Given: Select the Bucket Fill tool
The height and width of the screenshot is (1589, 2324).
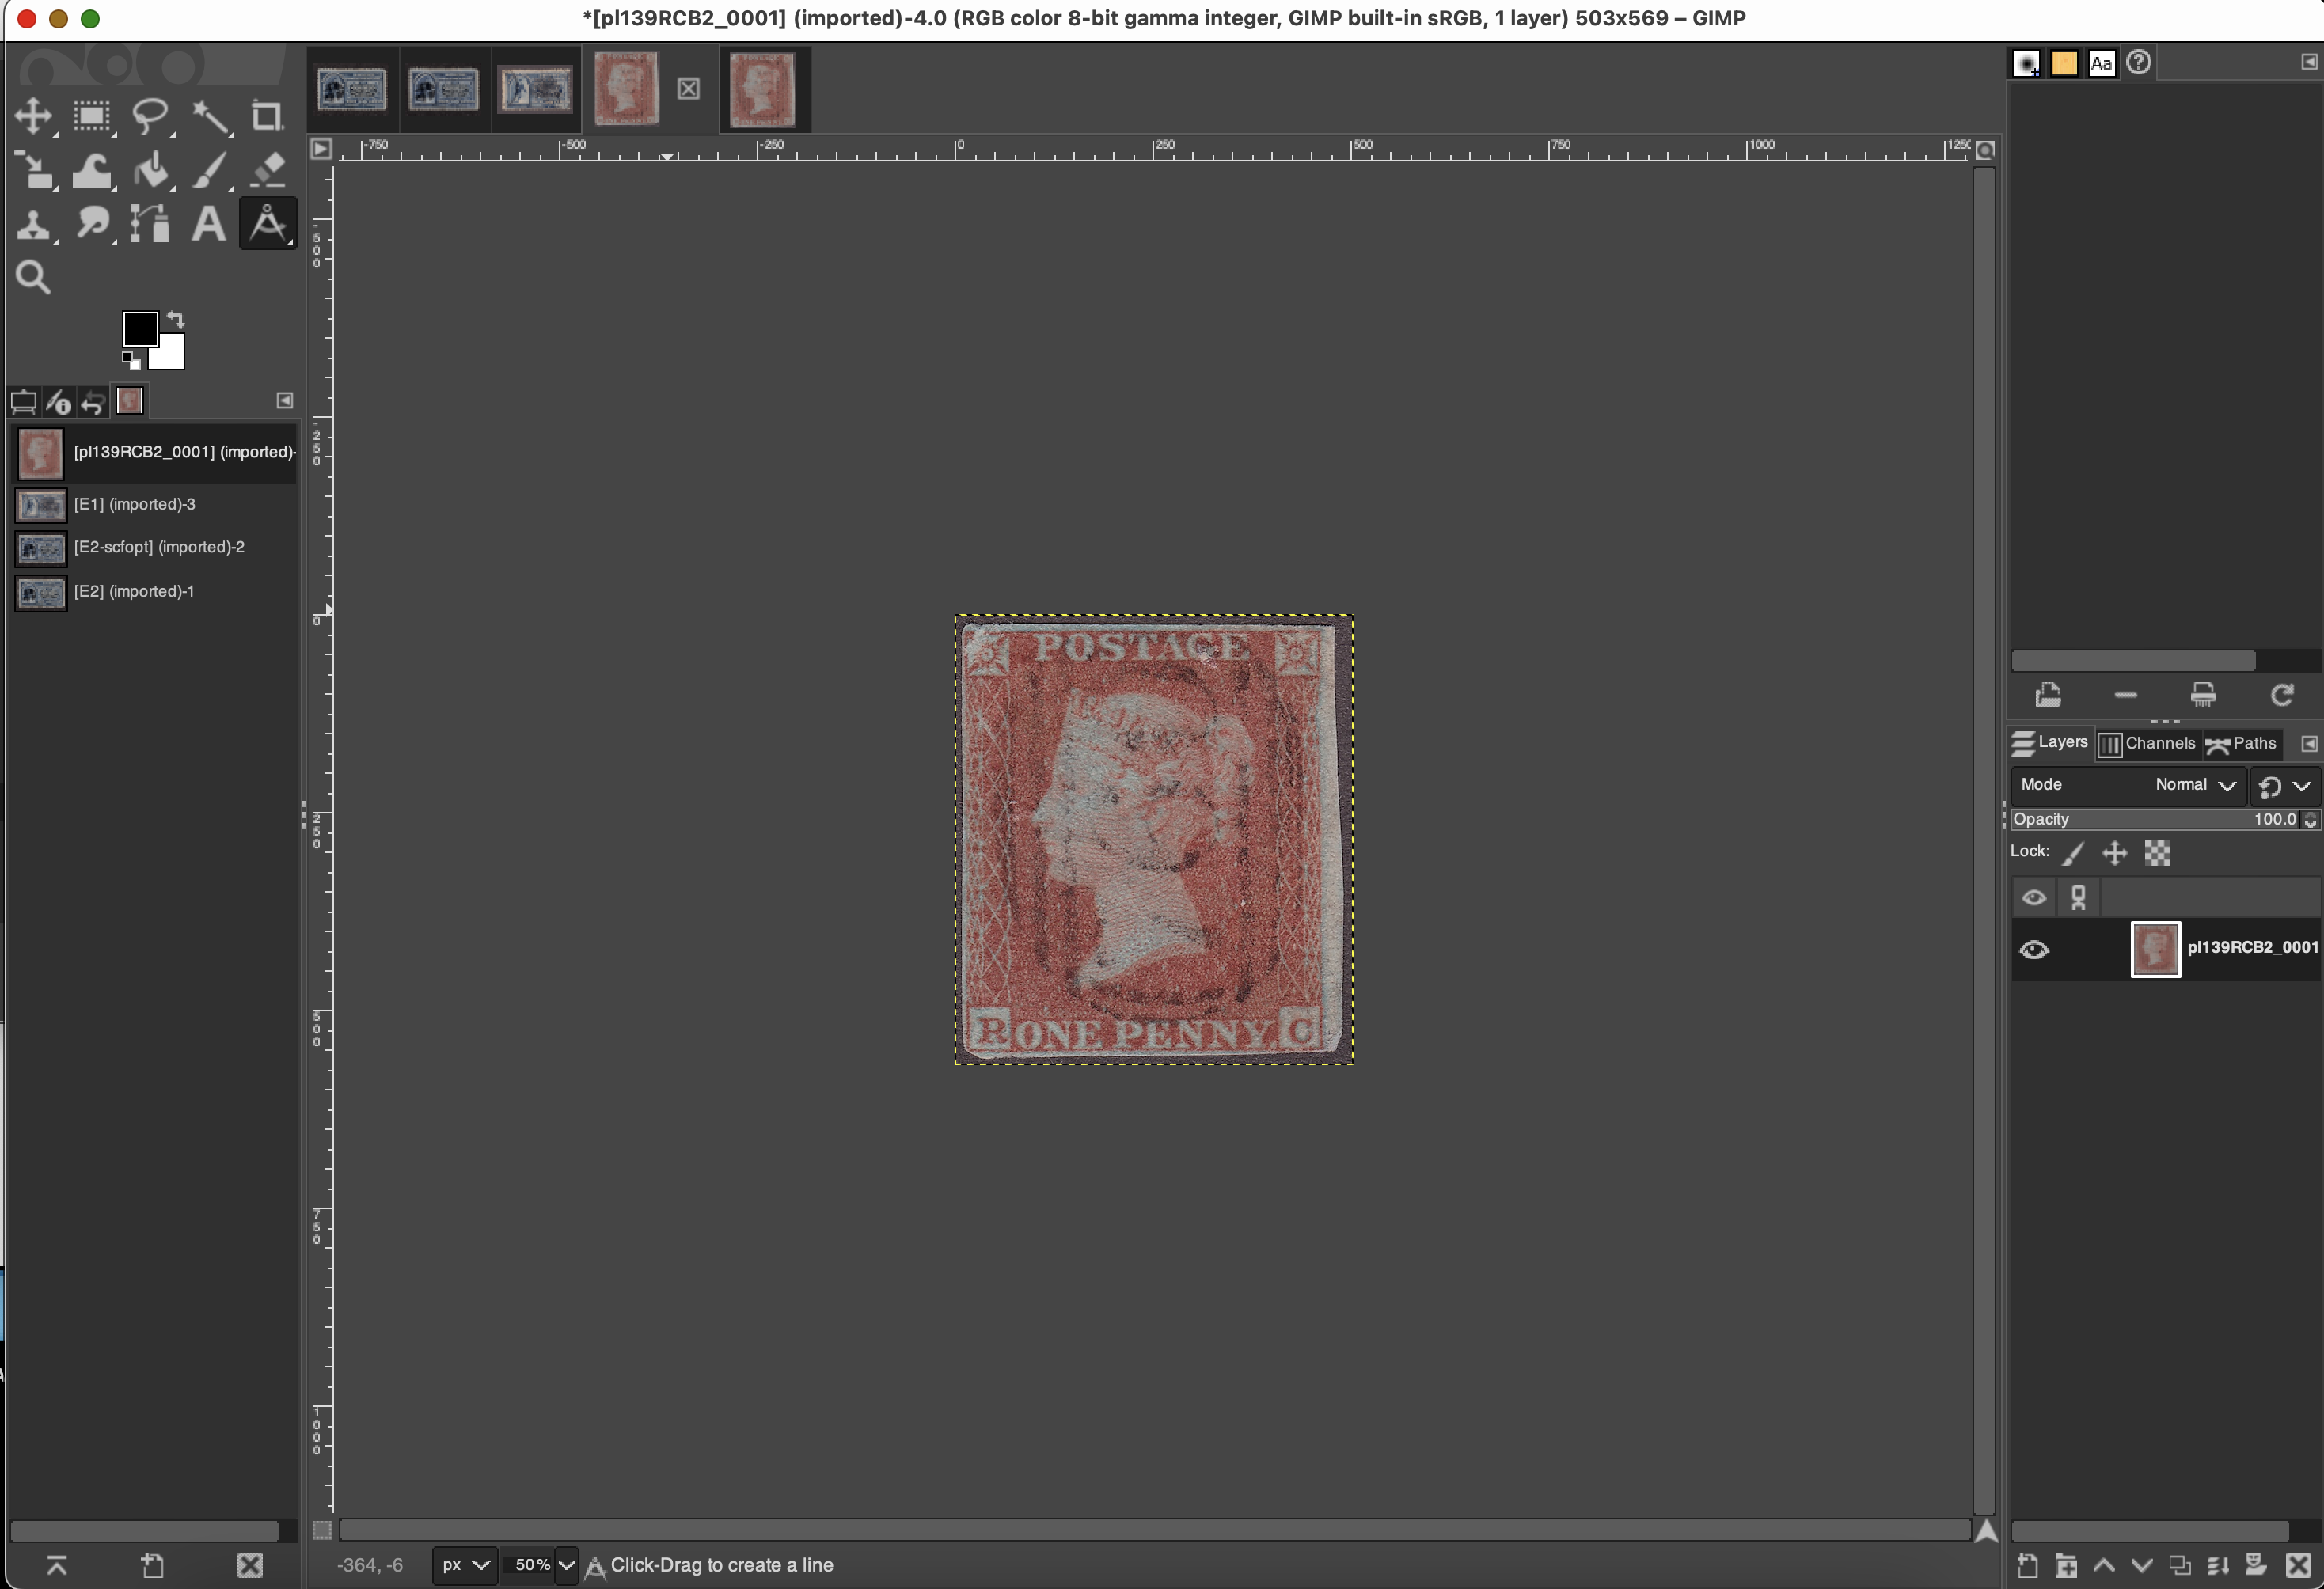Looking at the screenshot, I should pos(151,170).
